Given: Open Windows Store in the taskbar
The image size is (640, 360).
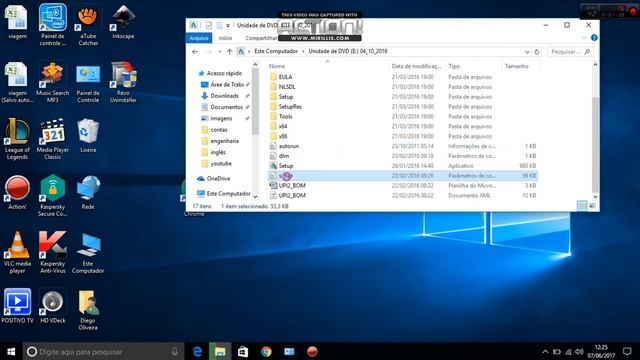Looking at the screenshot, I should click(x=243, y=351).
